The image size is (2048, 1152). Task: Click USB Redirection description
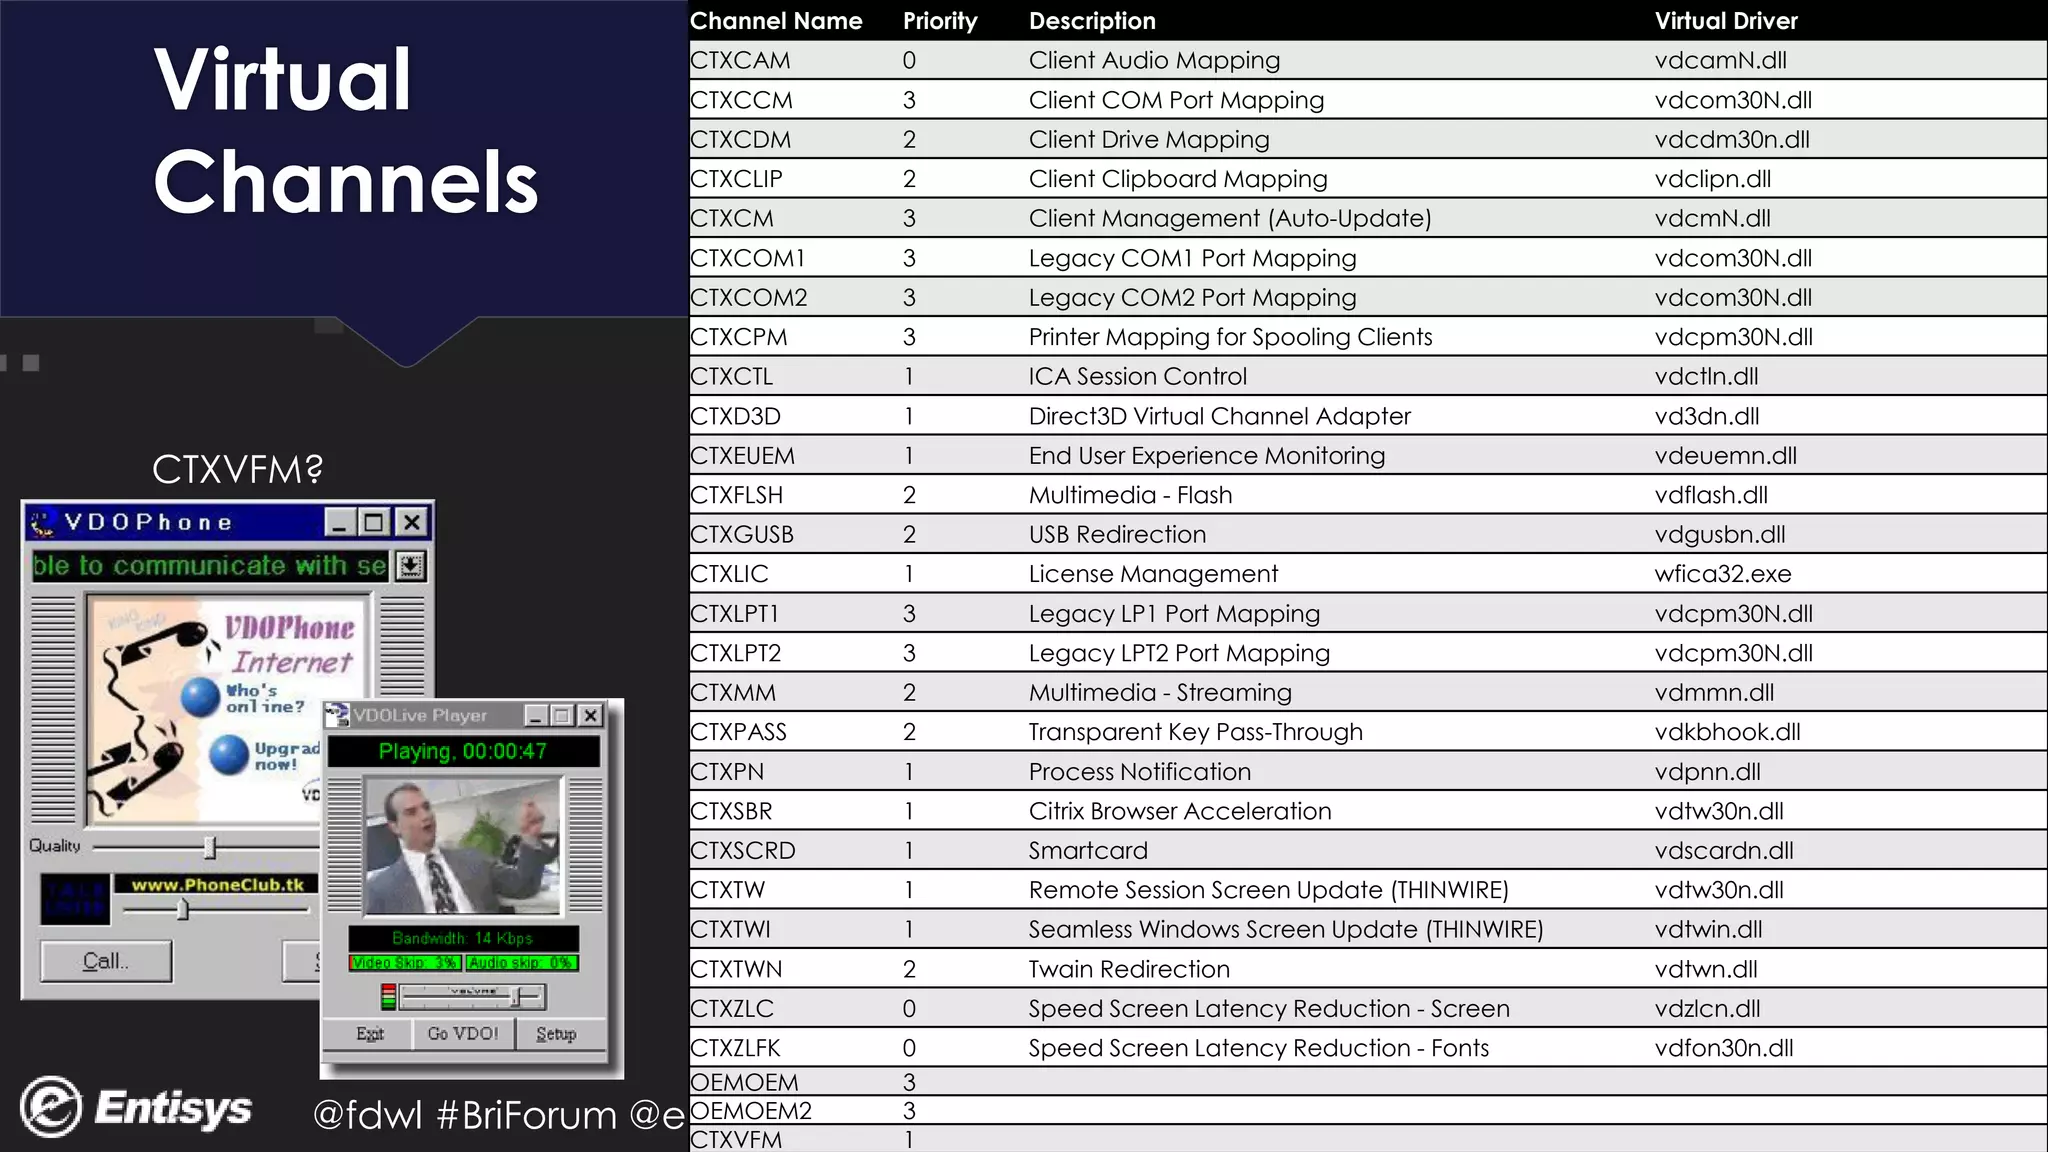[1117, 535]
